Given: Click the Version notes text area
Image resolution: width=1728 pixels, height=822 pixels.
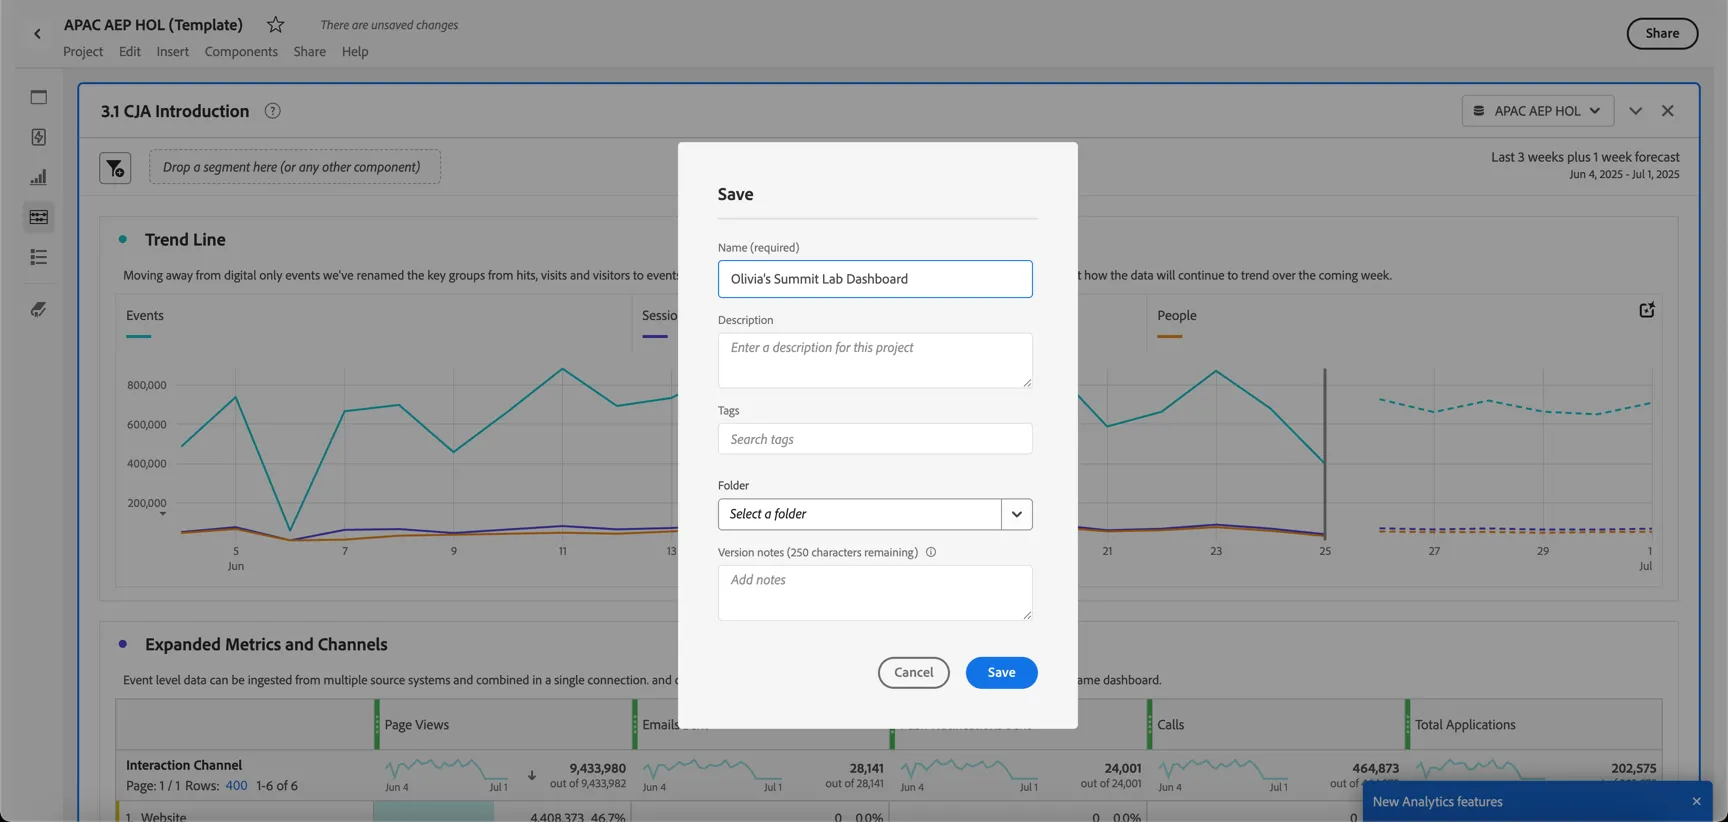Looking at the screenshot, I should point(875,593).
